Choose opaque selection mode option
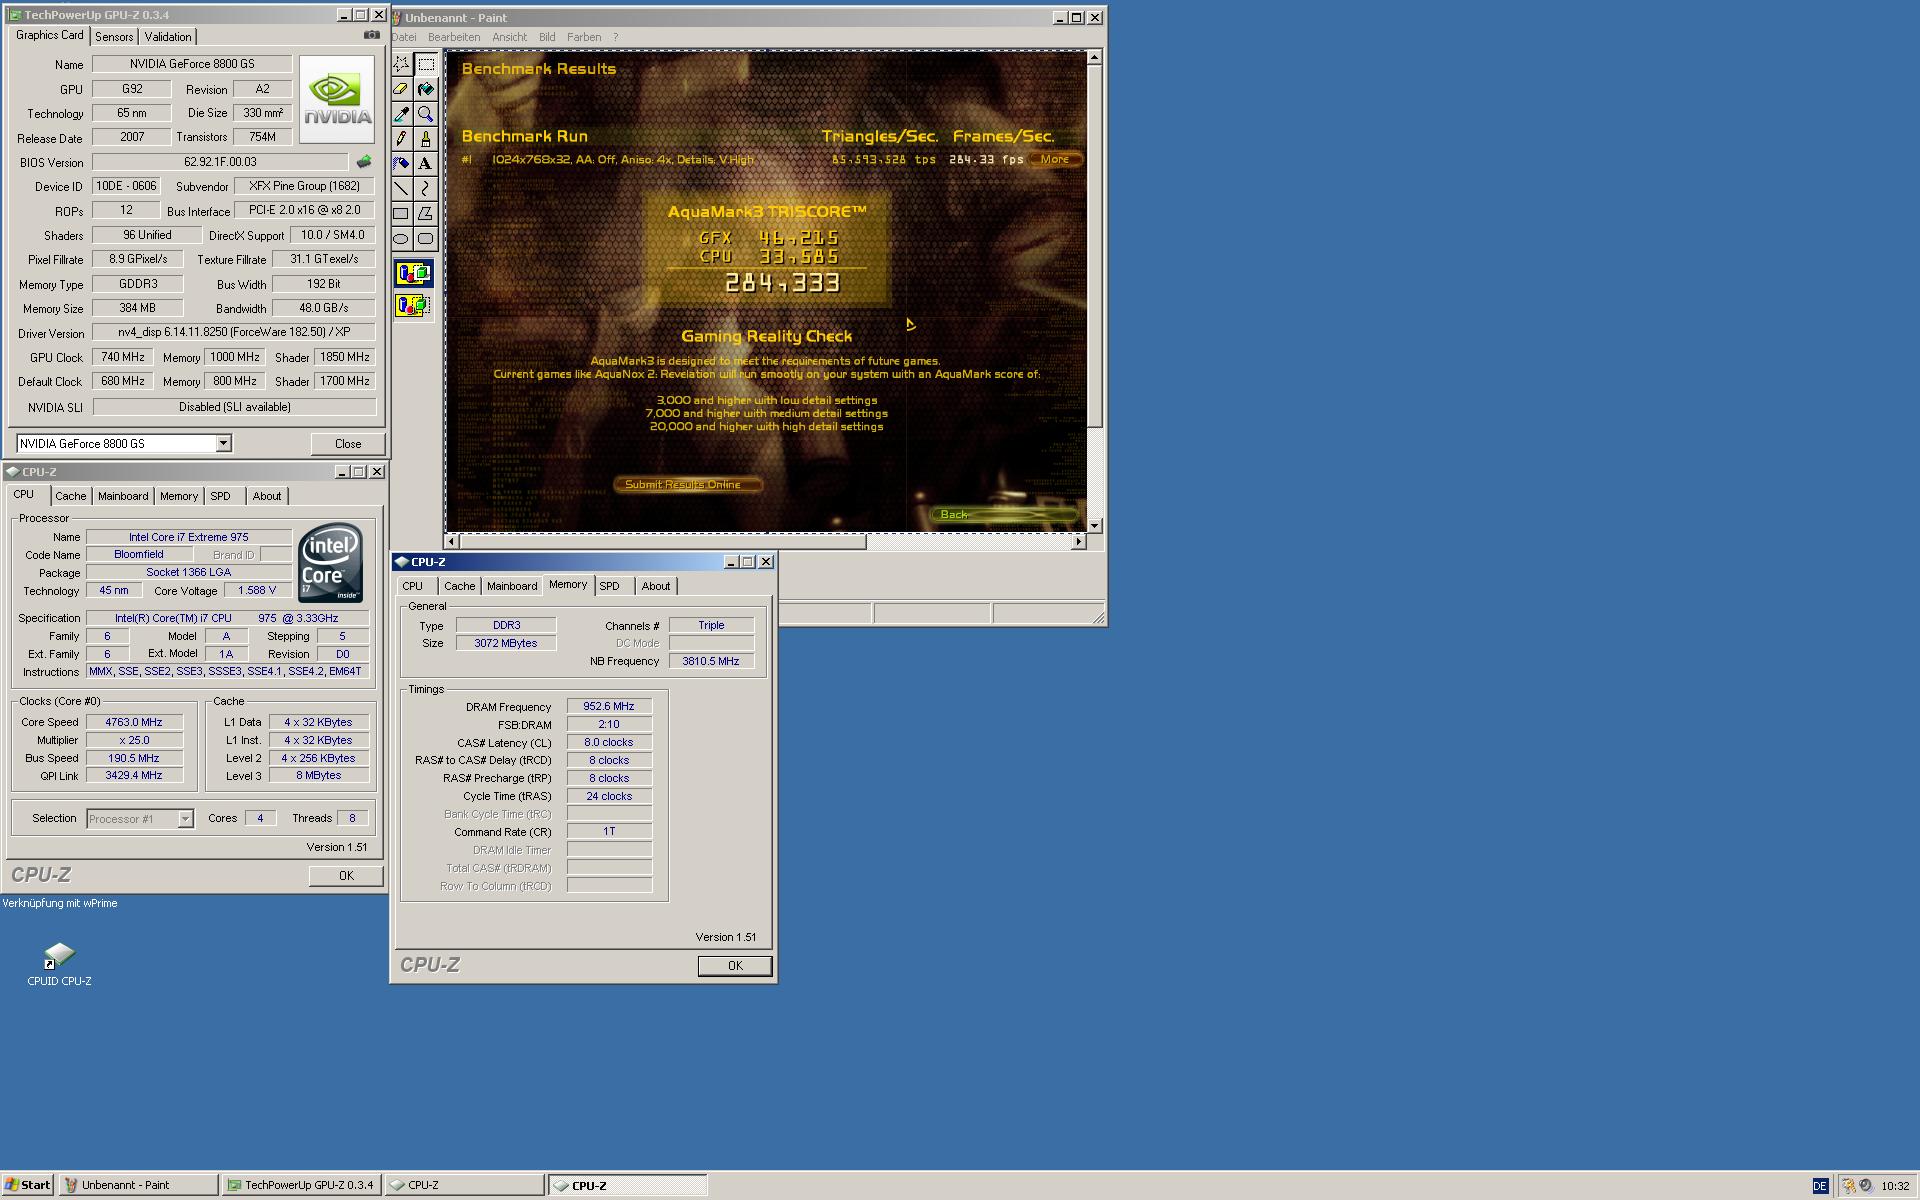The width and height of the screenshot is (1920, 1200). (414, 273)
